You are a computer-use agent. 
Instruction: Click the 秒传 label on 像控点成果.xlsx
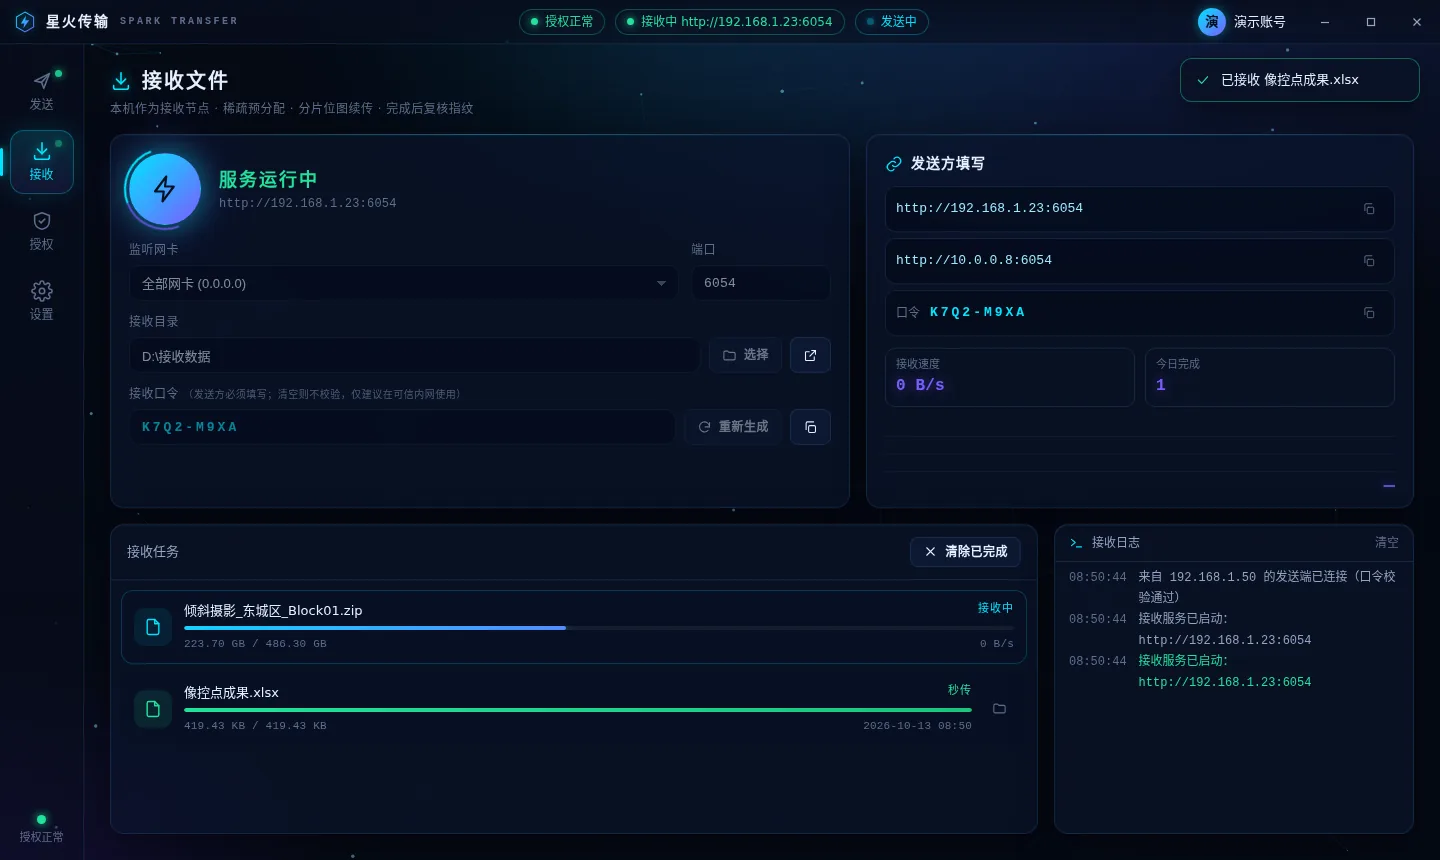(959, 690)
